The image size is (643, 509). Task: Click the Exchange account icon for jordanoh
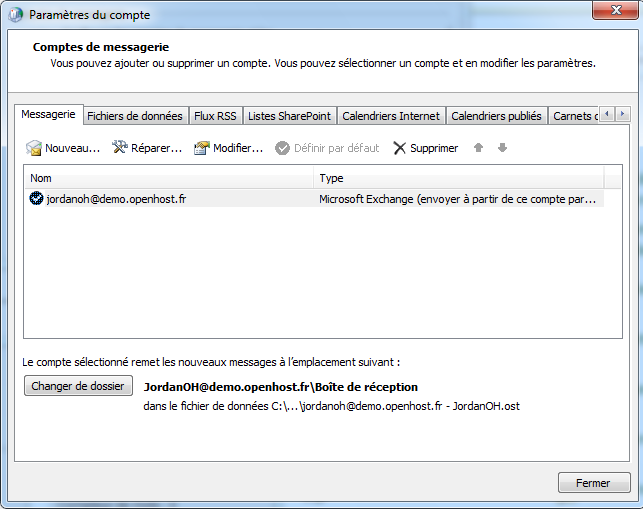(36, 199)
